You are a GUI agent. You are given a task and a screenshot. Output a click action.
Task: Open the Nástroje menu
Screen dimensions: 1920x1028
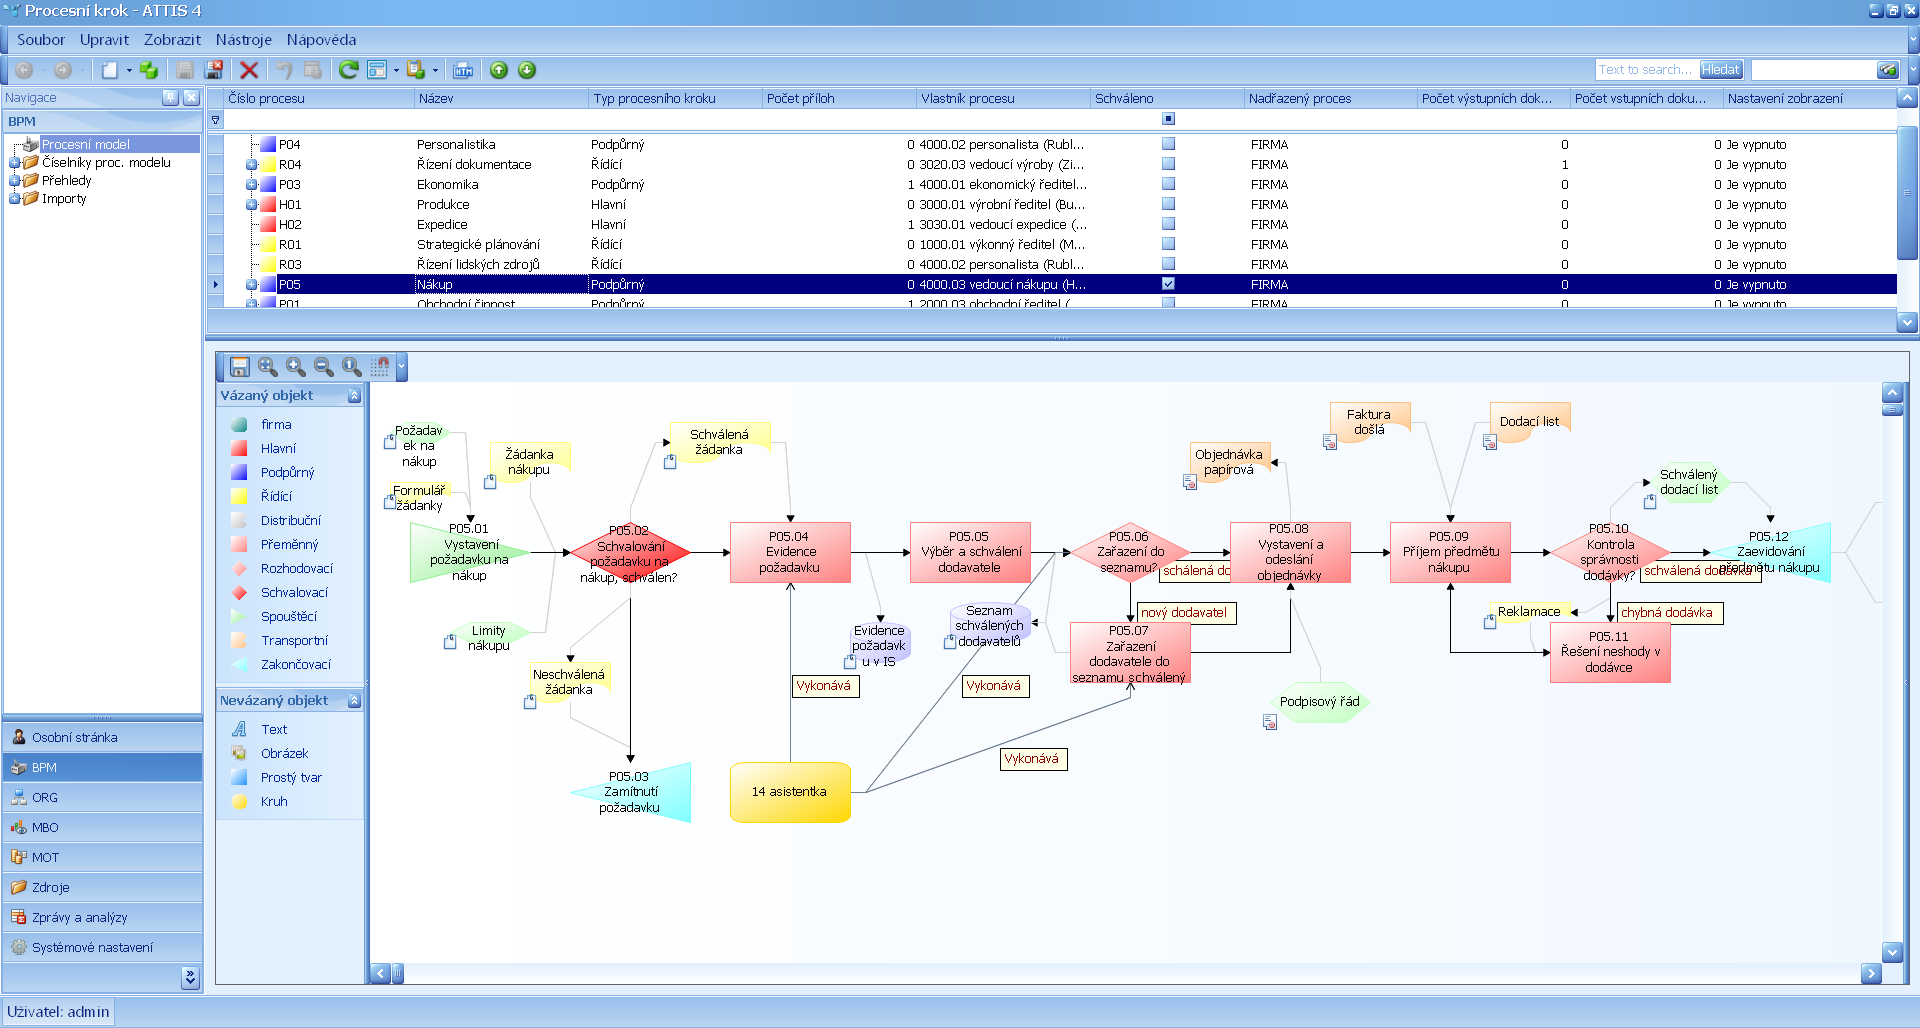click(x=243, y=40)
